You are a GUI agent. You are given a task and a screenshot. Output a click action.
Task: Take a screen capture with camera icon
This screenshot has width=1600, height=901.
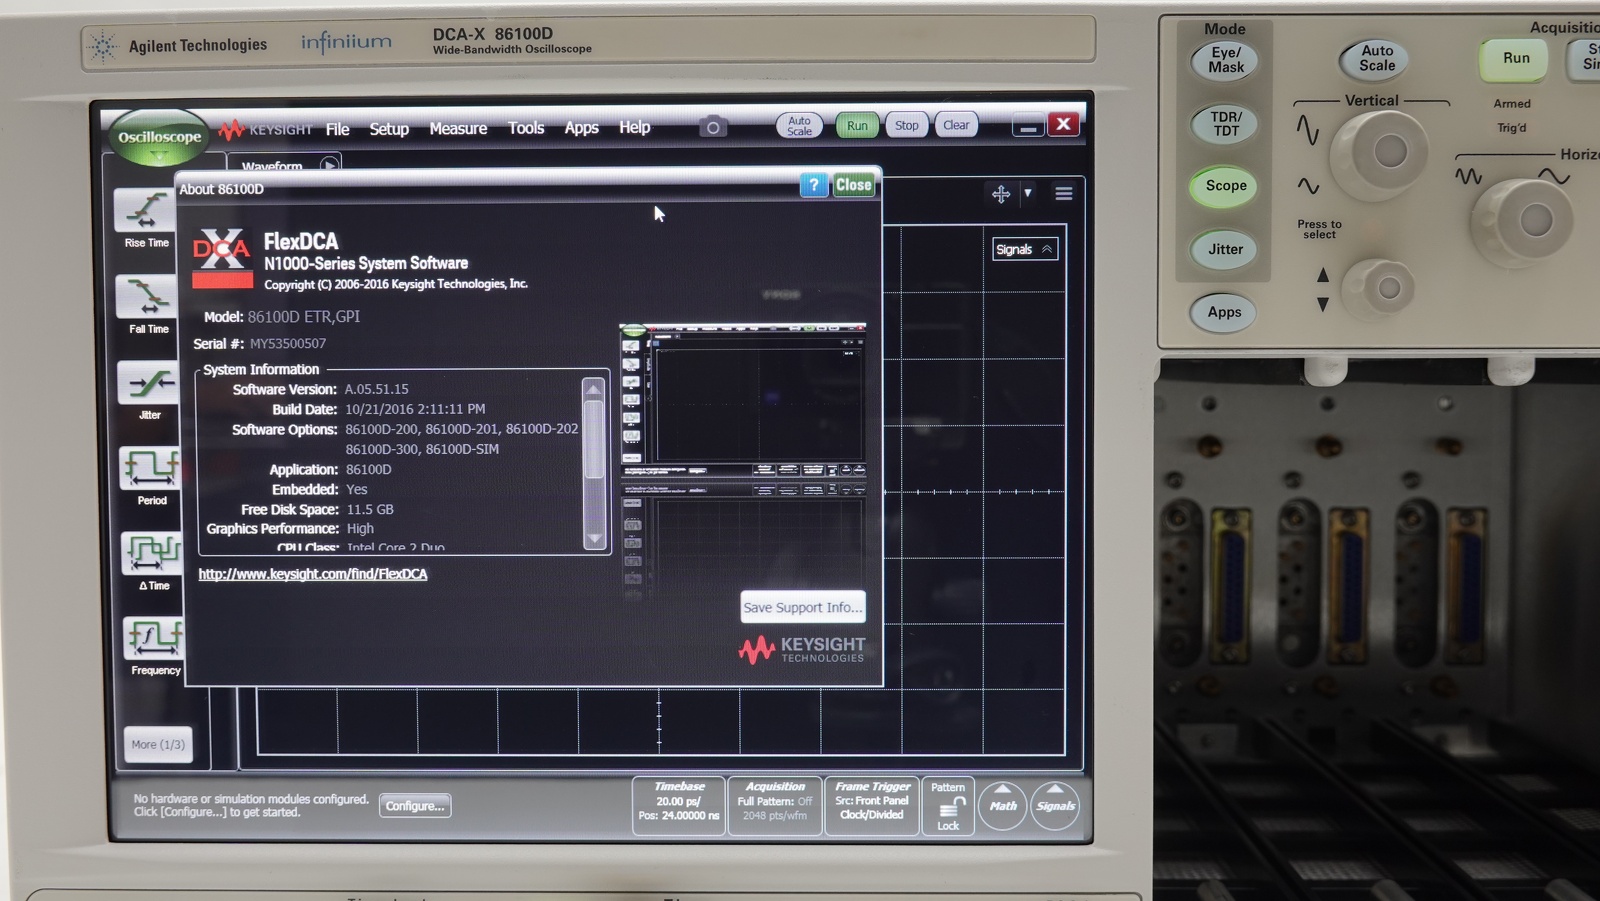[712, 126]
